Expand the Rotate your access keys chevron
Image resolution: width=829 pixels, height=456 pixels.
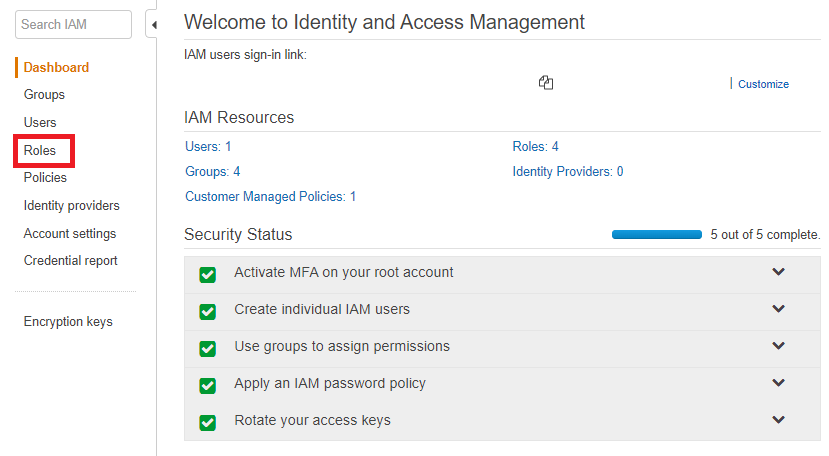click(778, 420)
